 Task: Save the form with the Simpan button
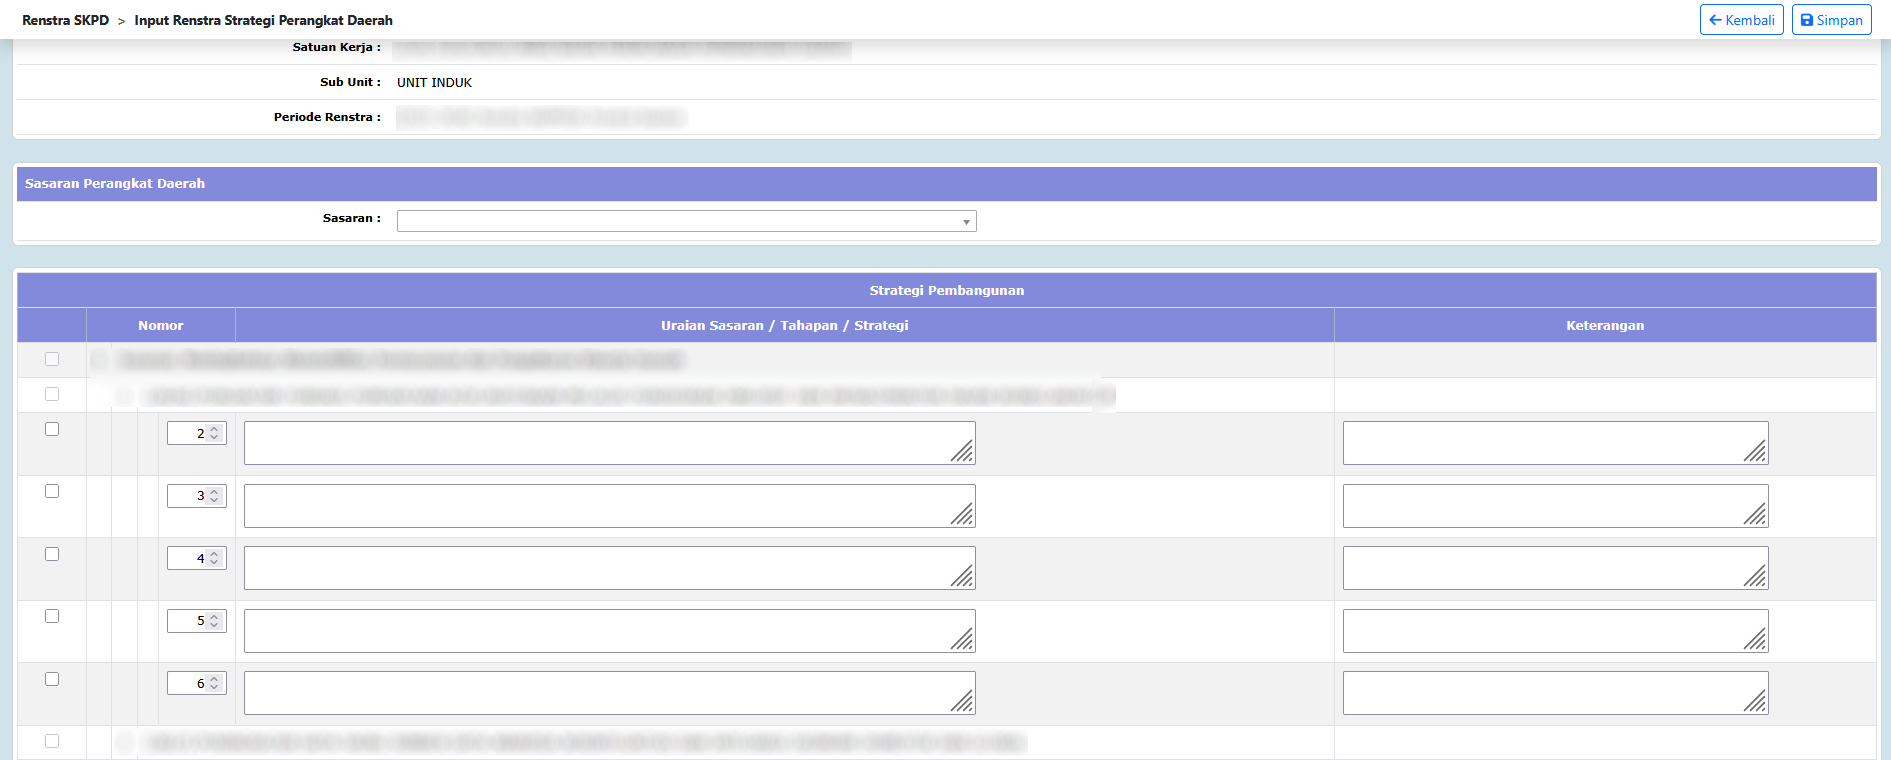1831,20
